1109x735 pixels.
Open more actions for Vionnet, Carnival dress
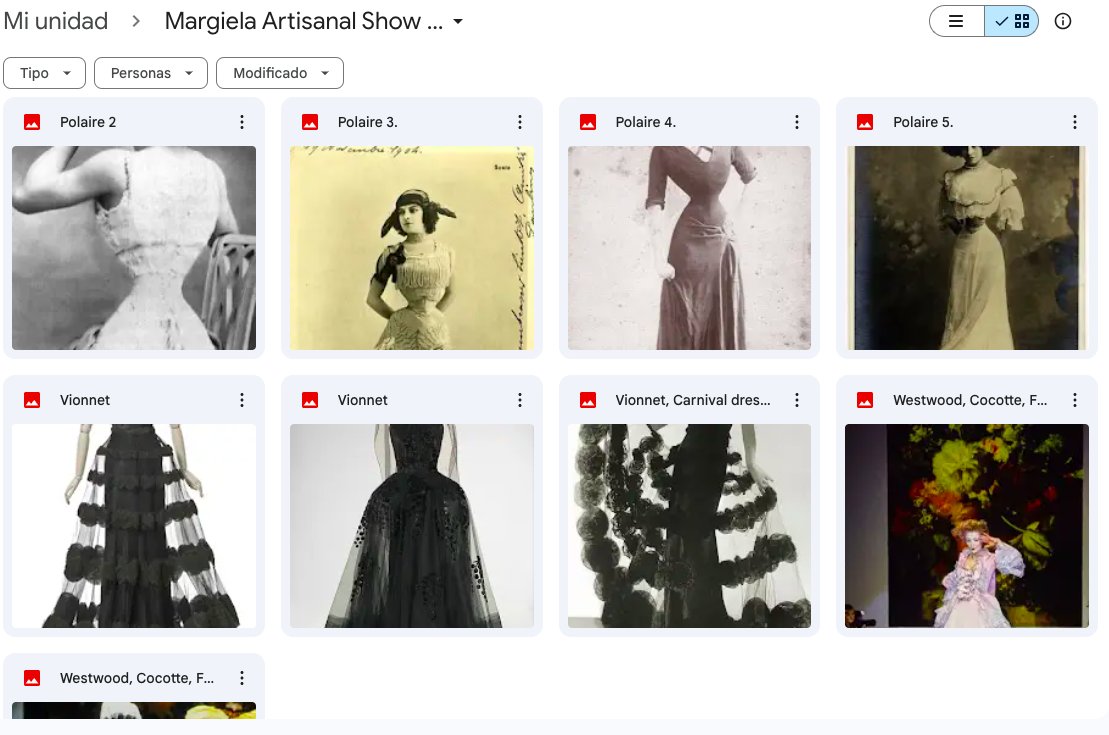click(x=797, y=400)
